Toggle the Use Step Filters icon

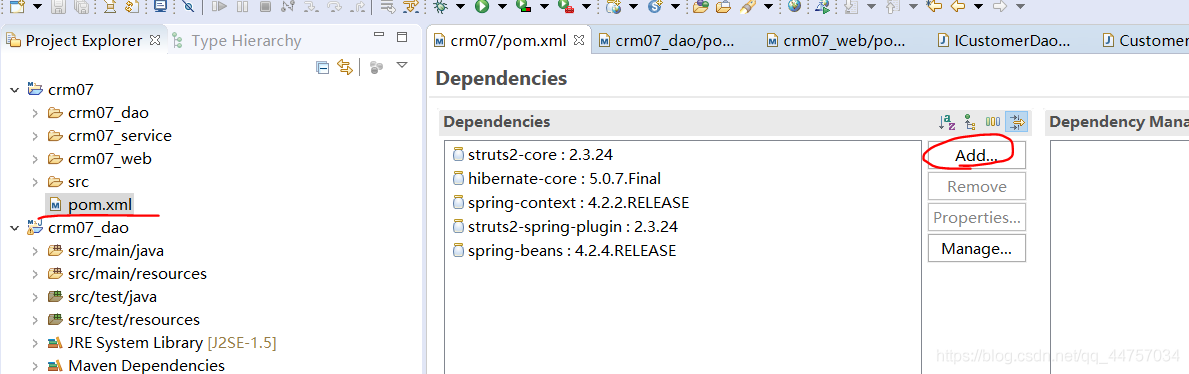[410, 7]
